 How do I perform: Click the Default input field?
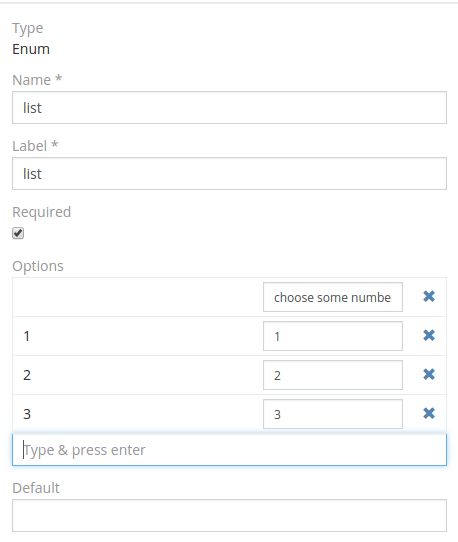tap(230, 515)
